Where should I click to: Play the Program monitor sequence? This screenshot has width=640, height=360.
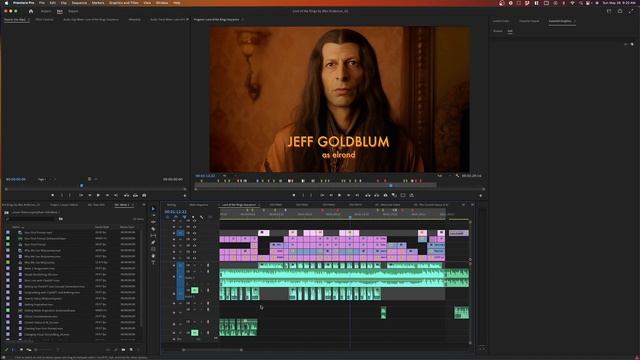(340, 196)
